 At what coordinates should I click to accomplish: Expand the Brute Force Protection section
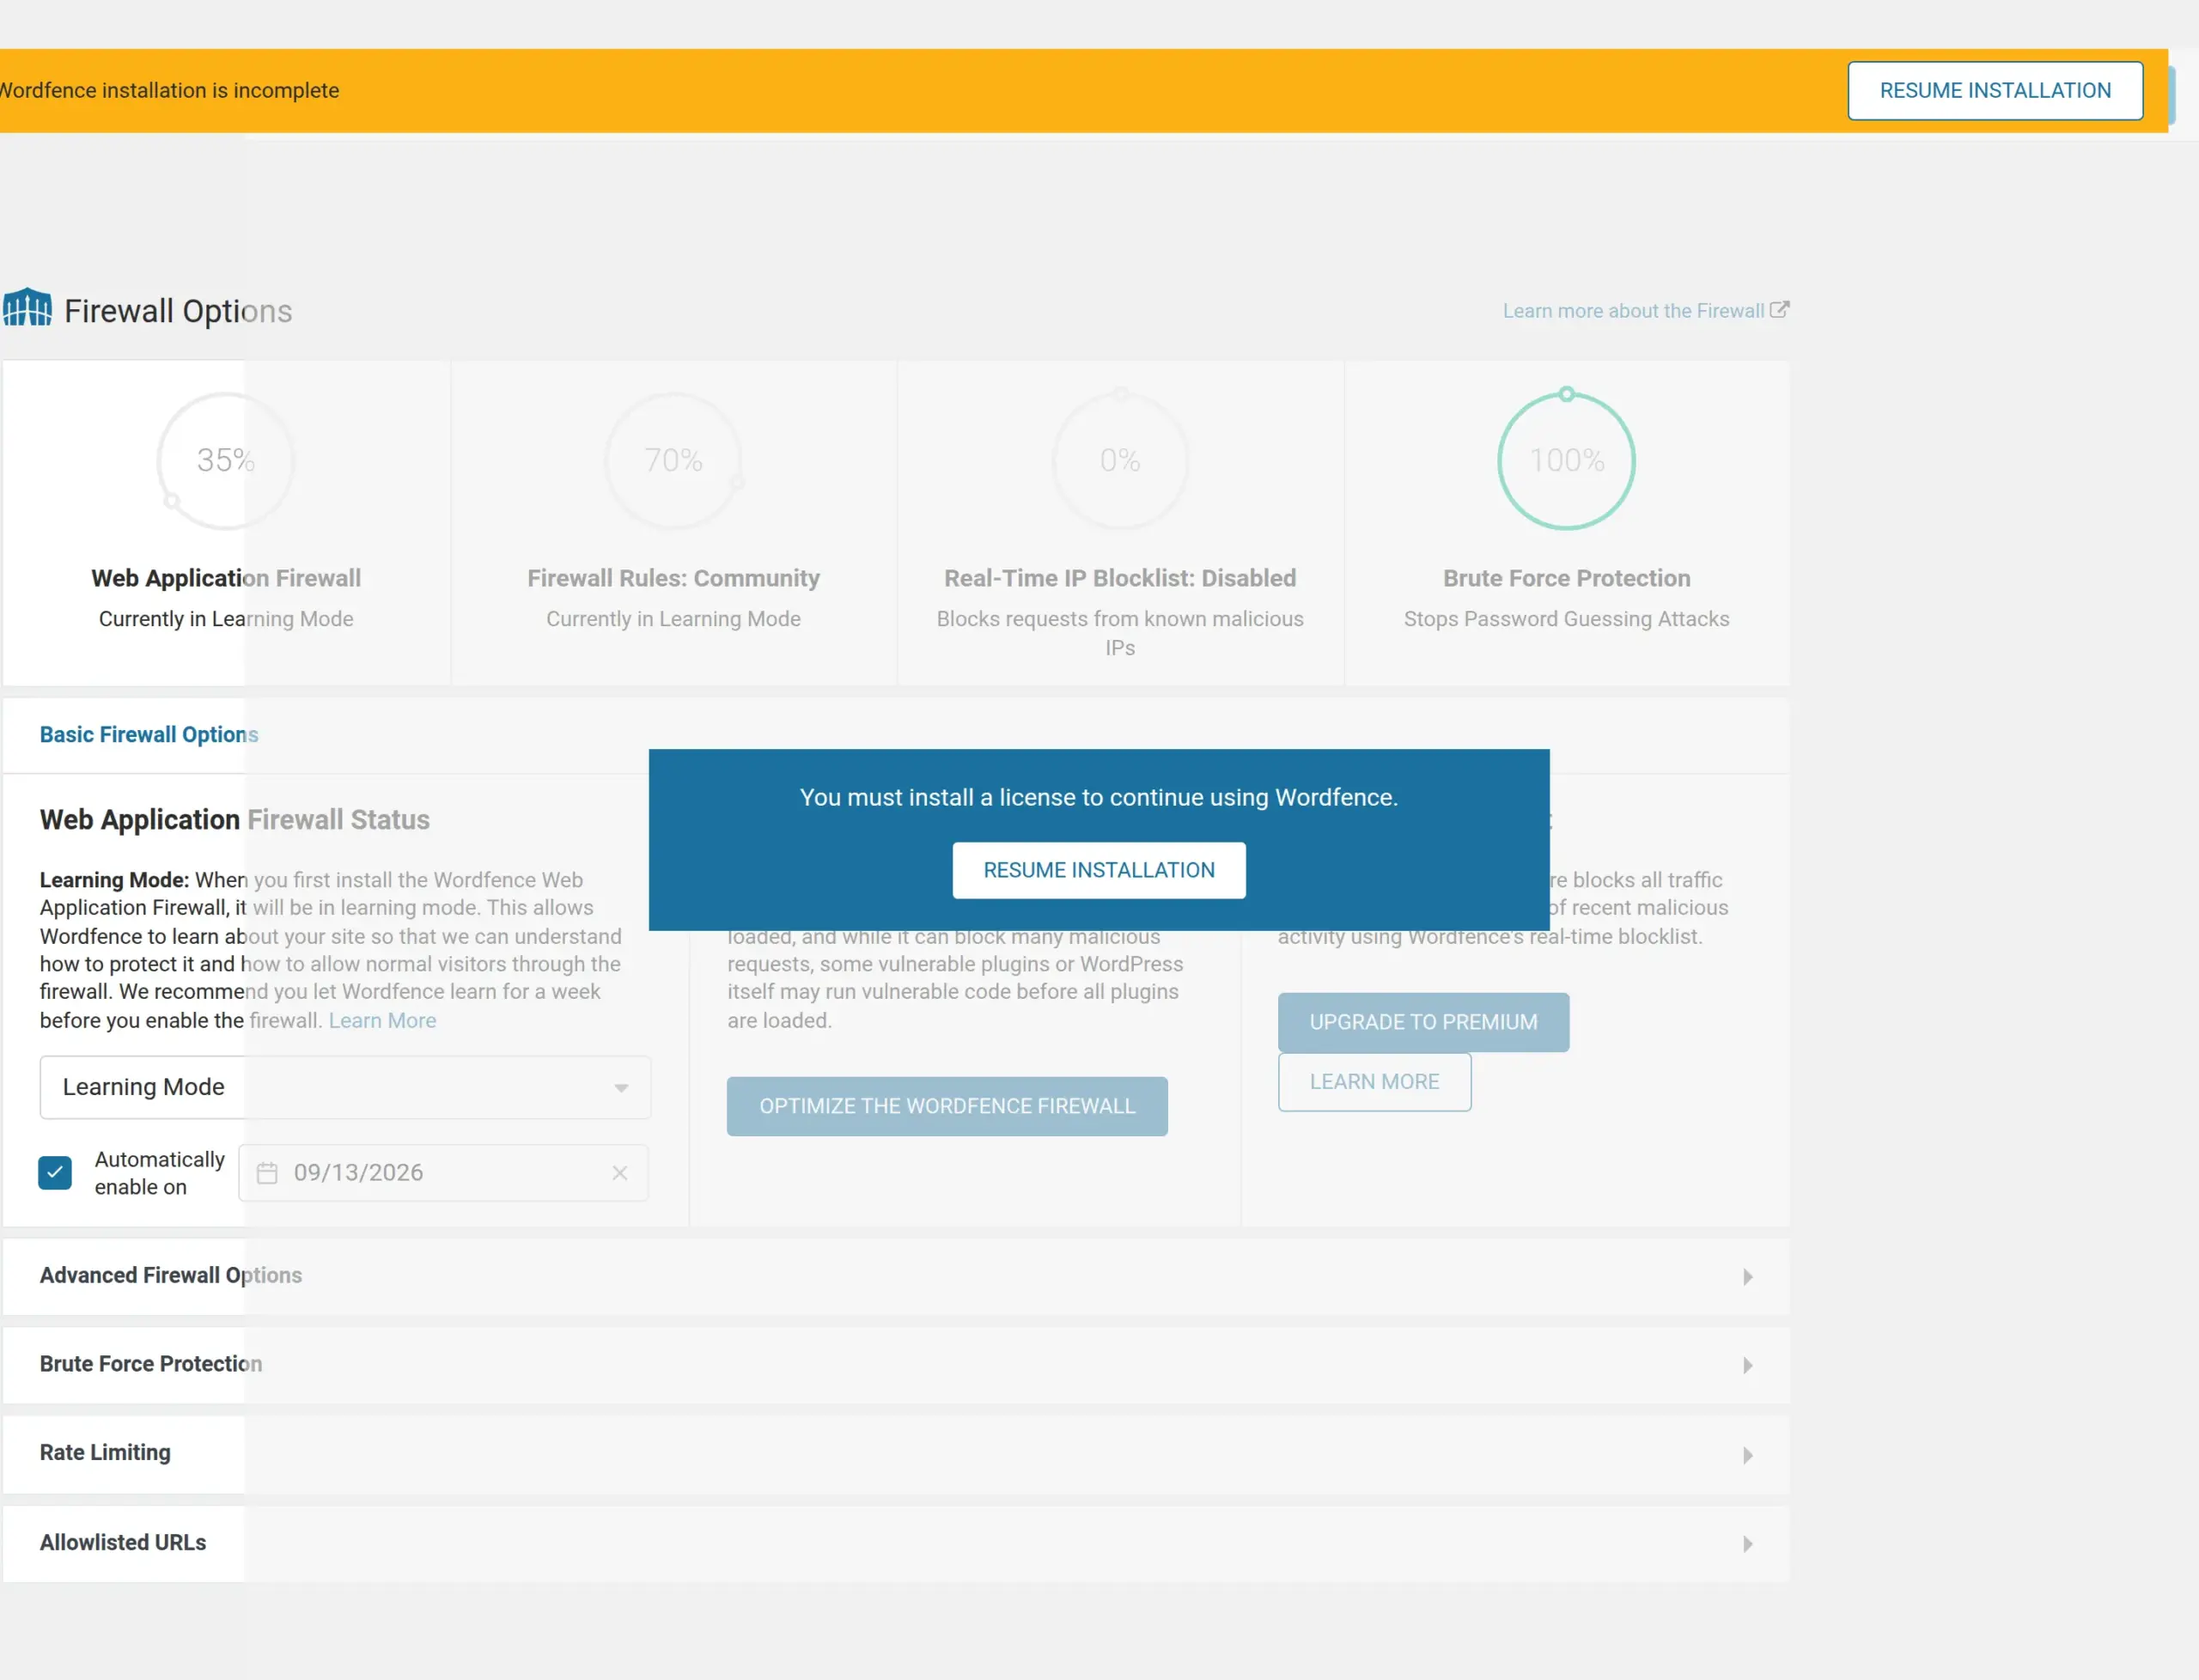point(896,1365)
